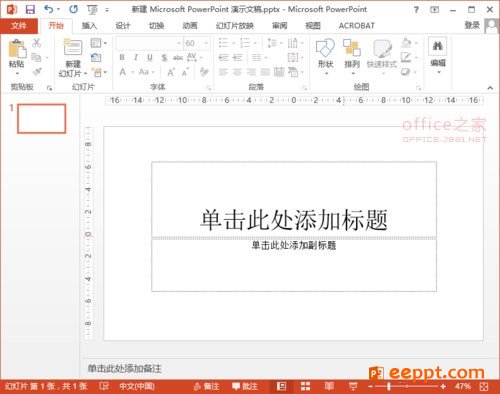Image resolution: width=500 pixels, height=394 pixels.
Task: Click the Save icon in quick access toolbar
Action: pos(30,9)
